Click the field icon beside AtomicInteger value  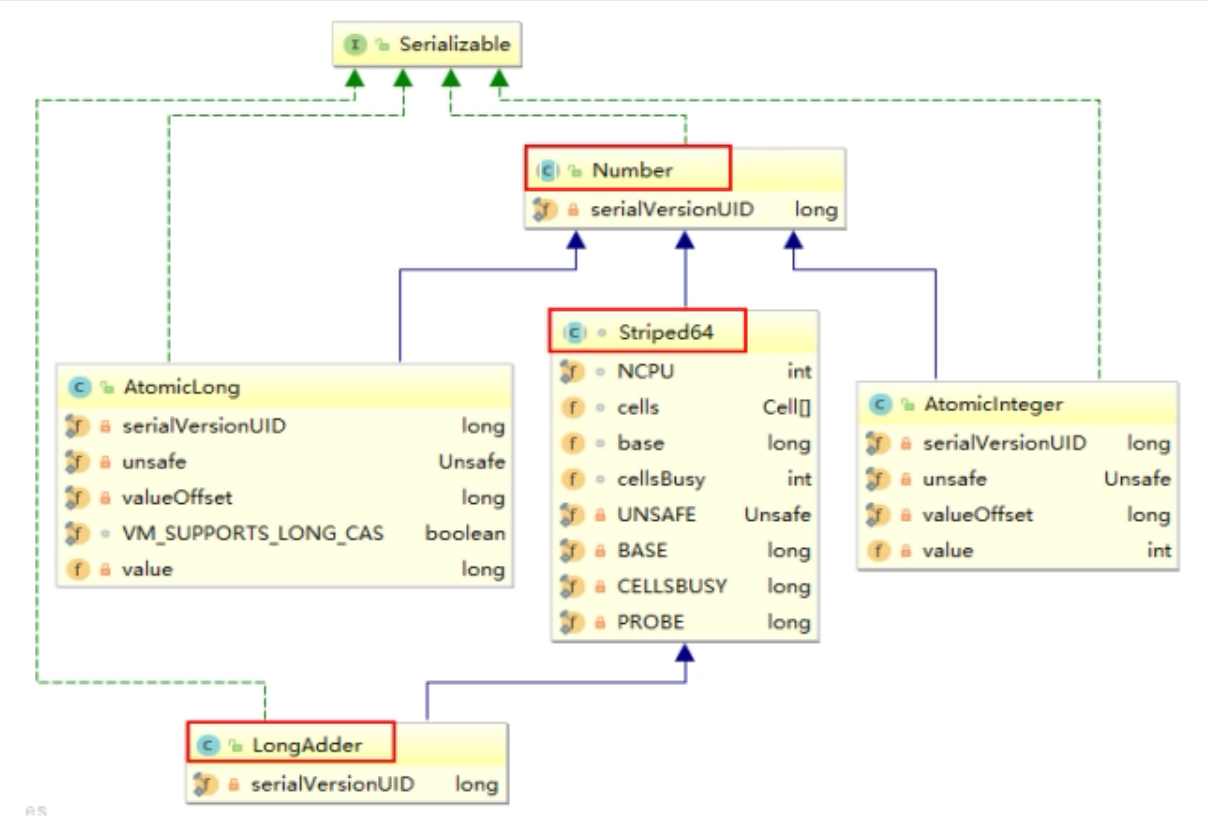[x=879, y=550]
